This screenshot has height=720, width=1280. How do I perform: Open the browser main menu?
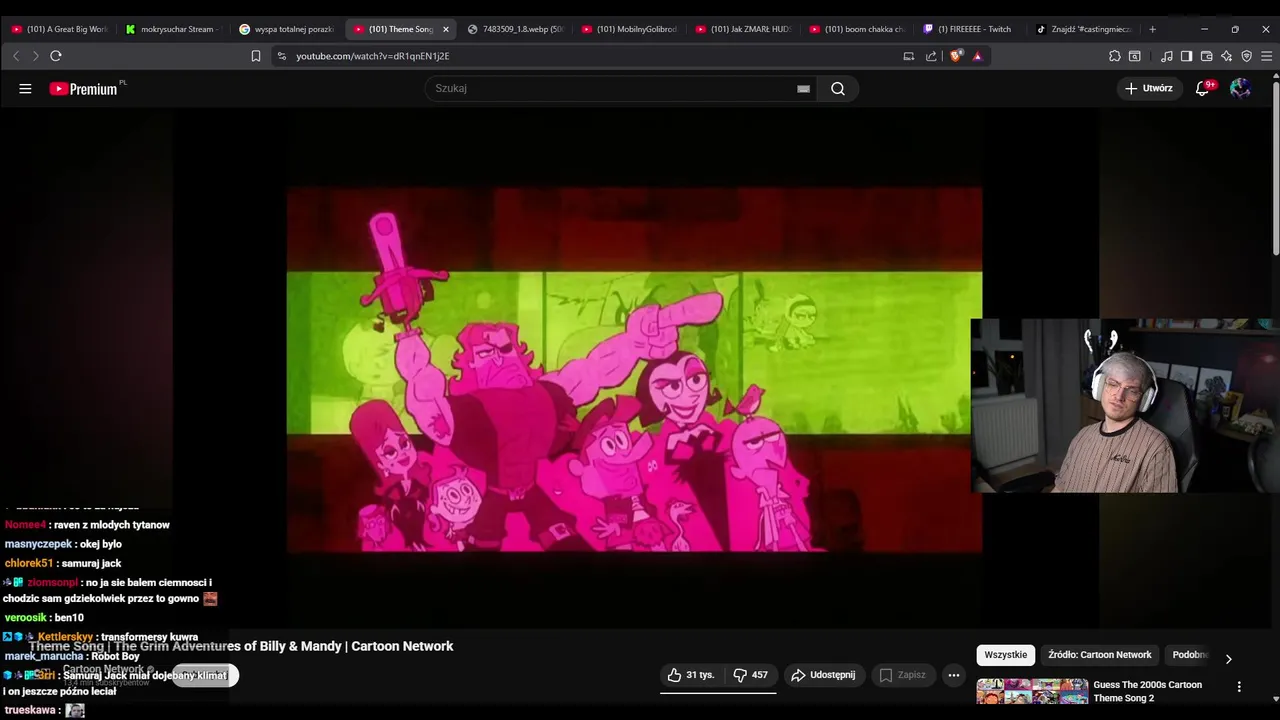click(1266, 56)
